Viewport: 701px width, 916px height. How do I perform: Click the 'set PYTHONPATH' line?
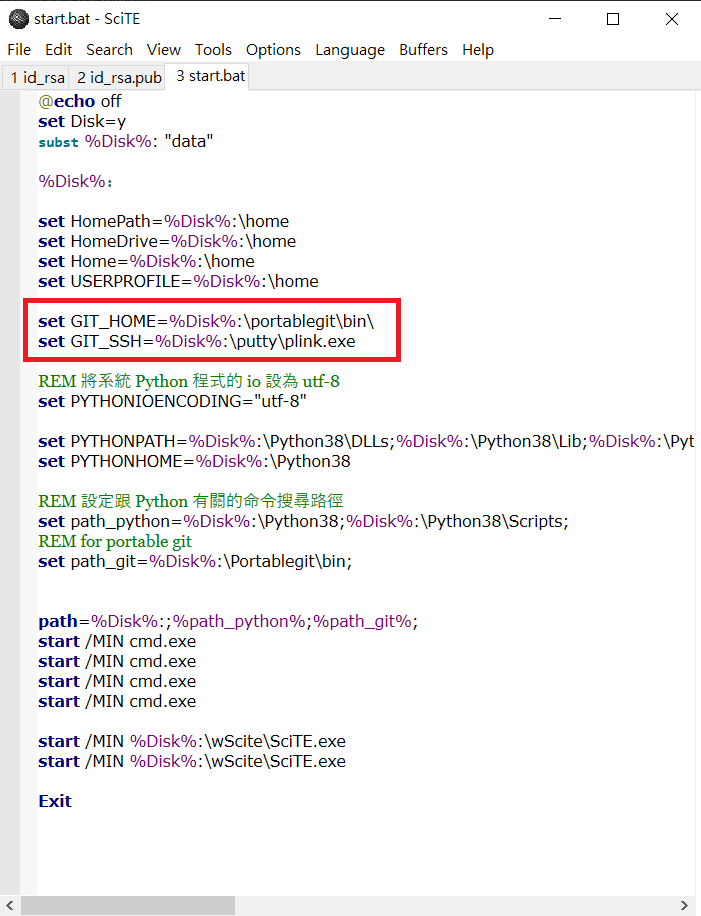coord(366,441)
